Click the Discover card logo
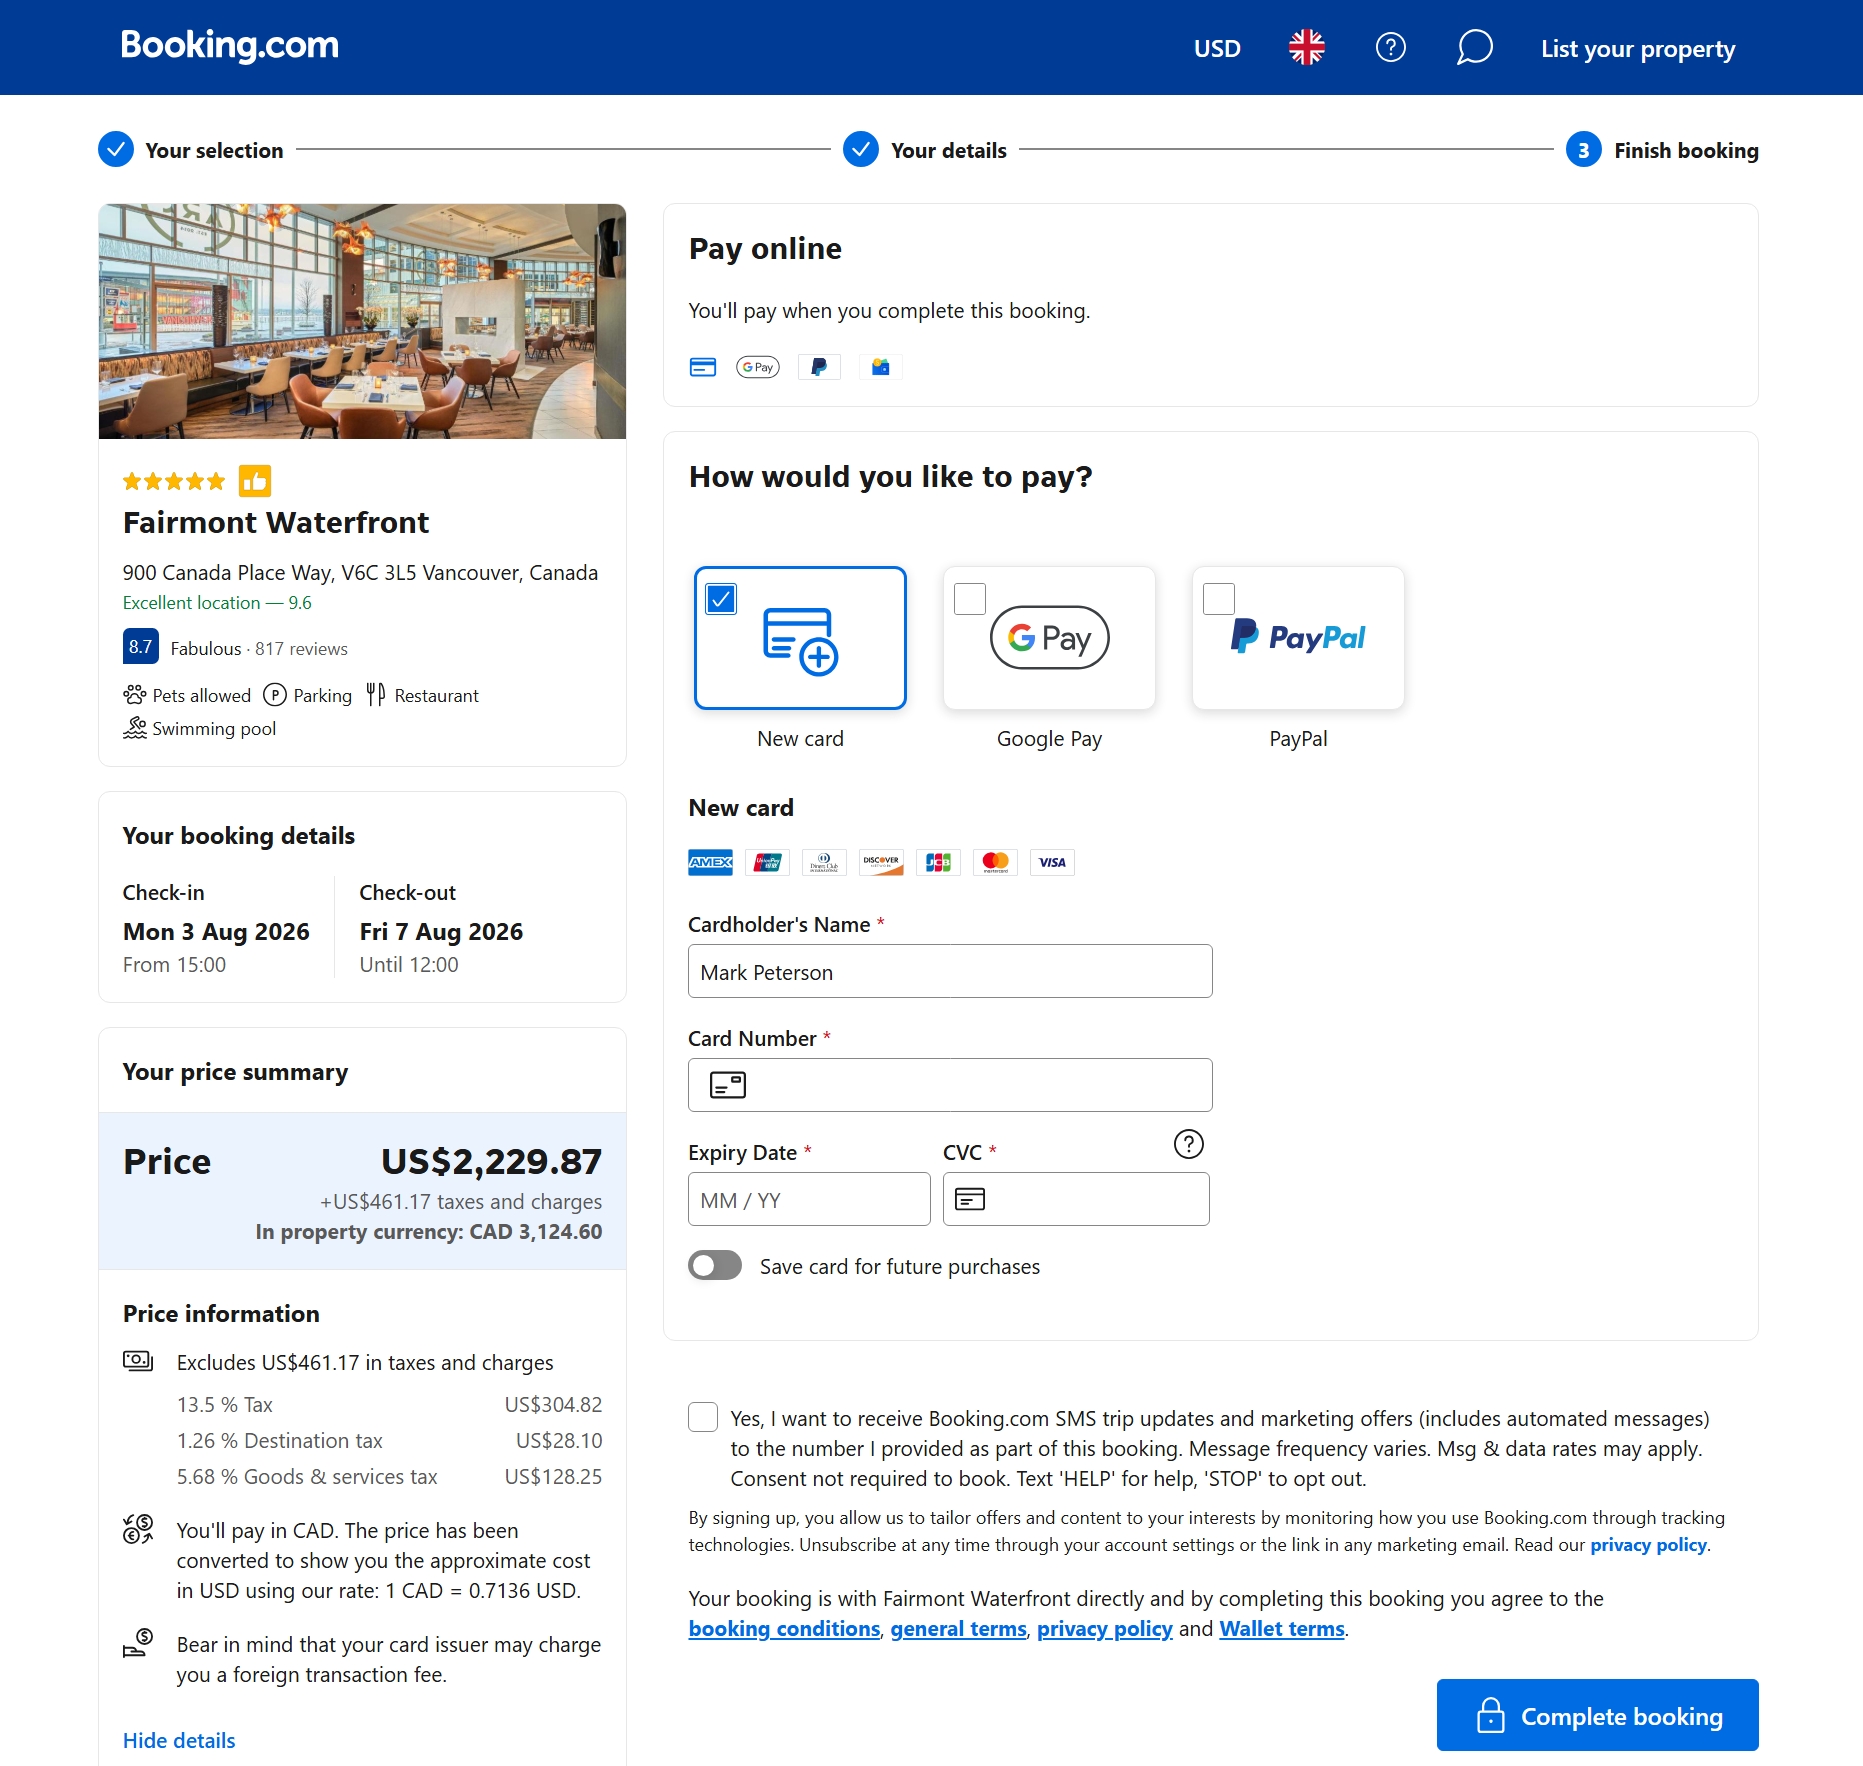 pos(881,862)
